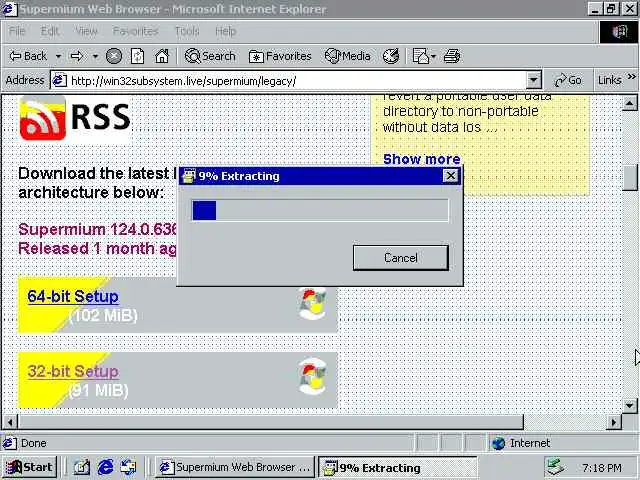Click the horizontal scrollbar left arrow
This screenshot has height=480, width=640.
(10, 422)
